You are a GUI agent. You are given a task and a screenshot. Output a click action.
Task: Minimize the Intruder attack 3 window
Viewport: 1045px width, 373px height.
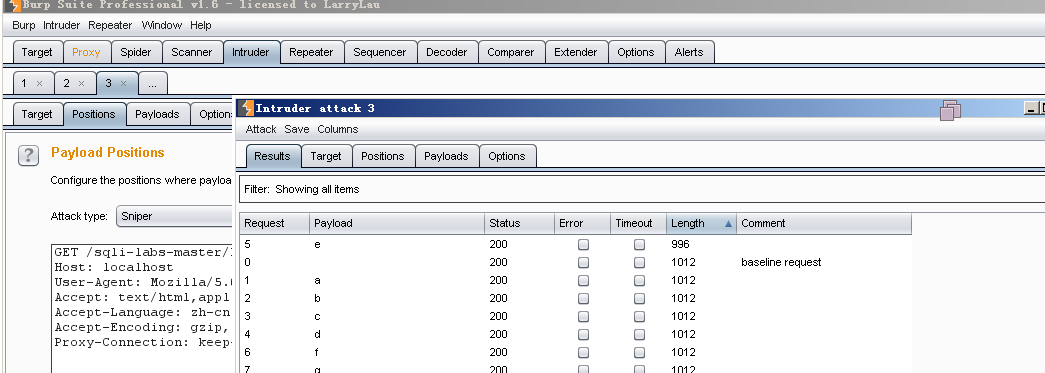(1030, 109)
